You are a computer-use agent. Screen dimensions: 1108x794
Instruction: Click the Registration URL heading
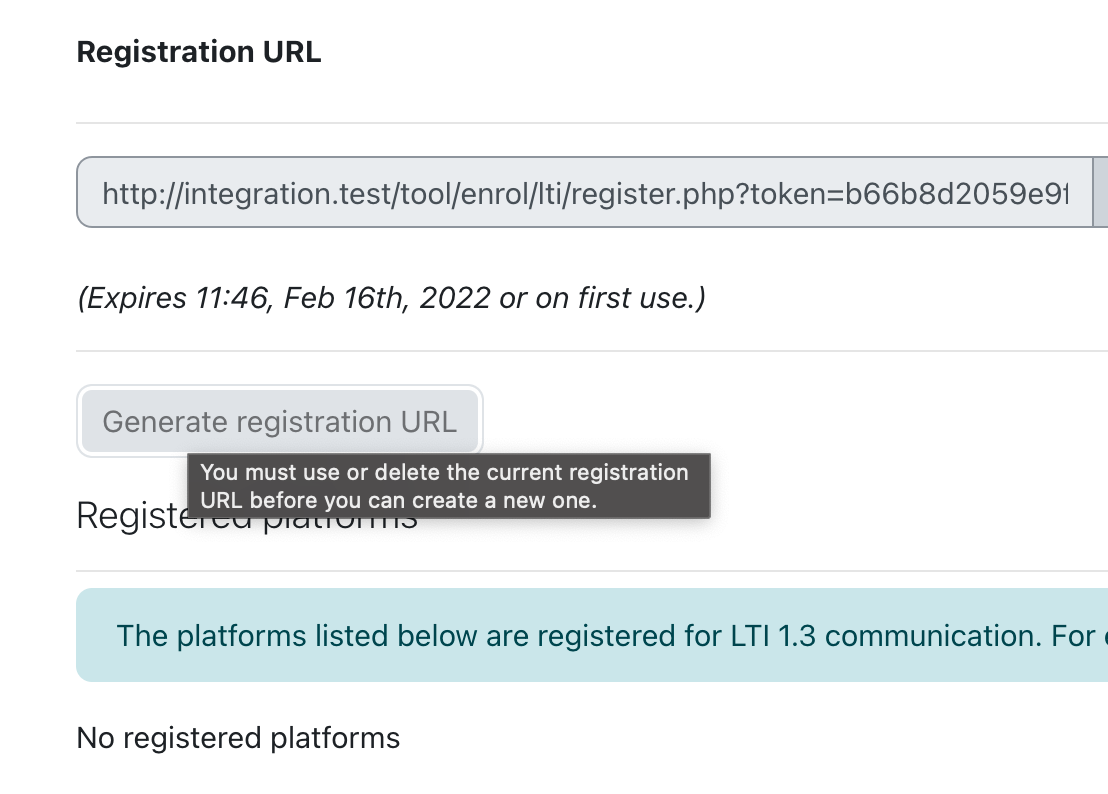tap(199, 52)
